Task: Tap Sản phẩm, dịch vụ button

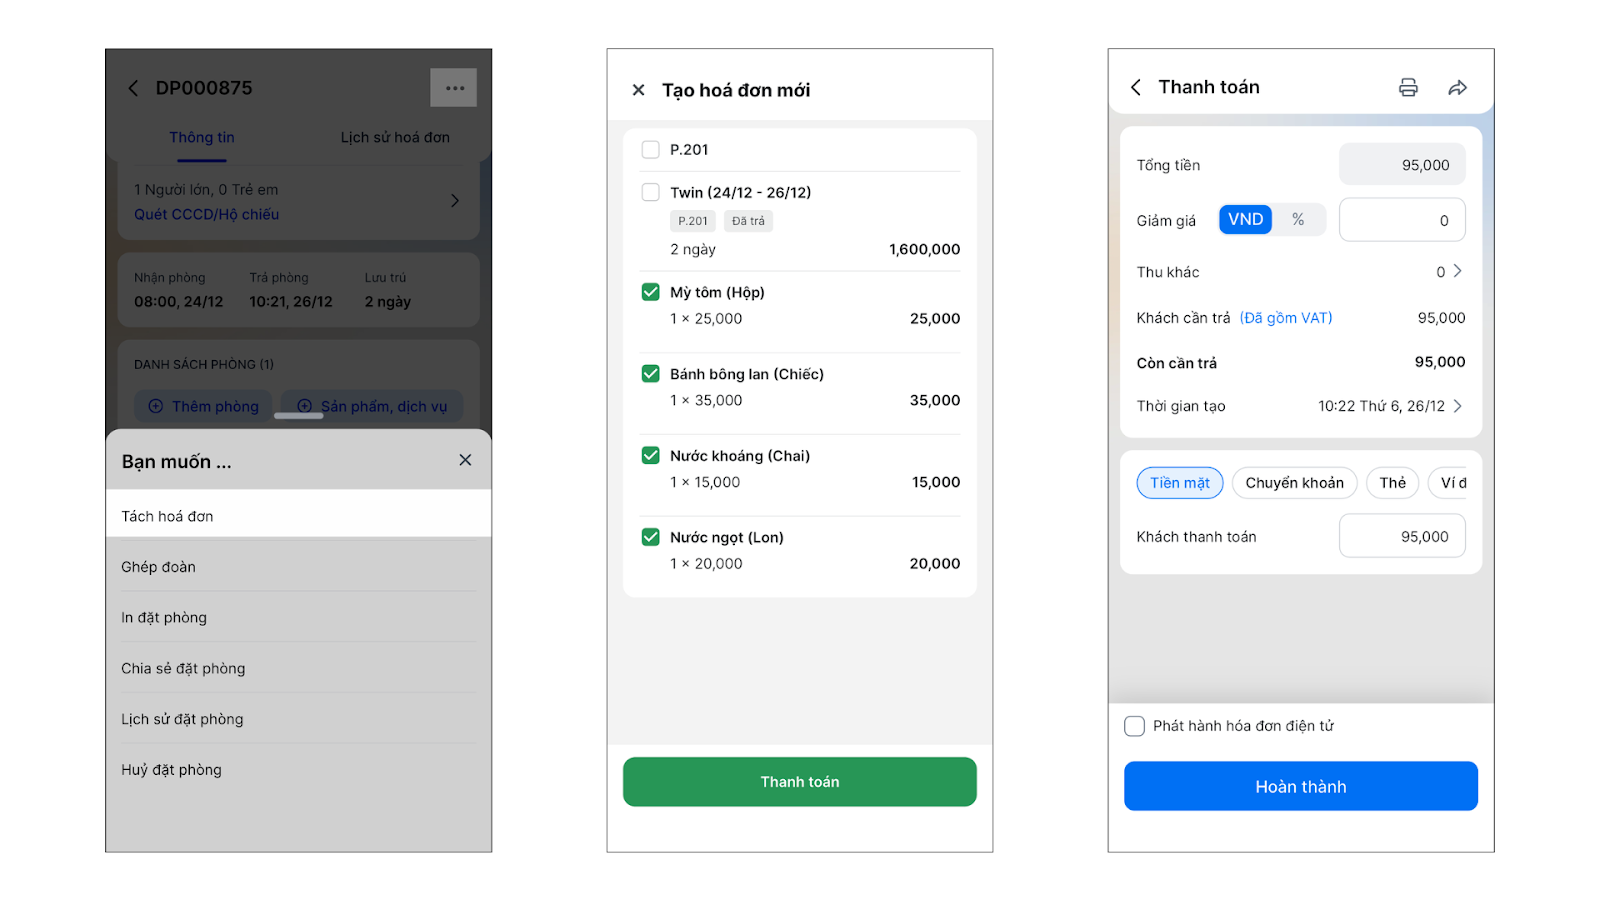Action: pyautogui.click(x=373, y=406)
